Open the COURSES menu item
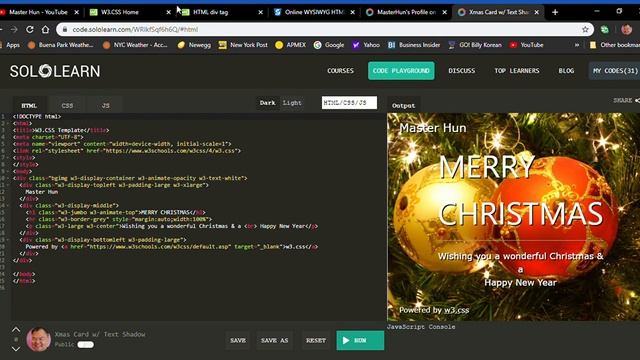The width and height of the screenshot is (640, 360). click(340, 71)
